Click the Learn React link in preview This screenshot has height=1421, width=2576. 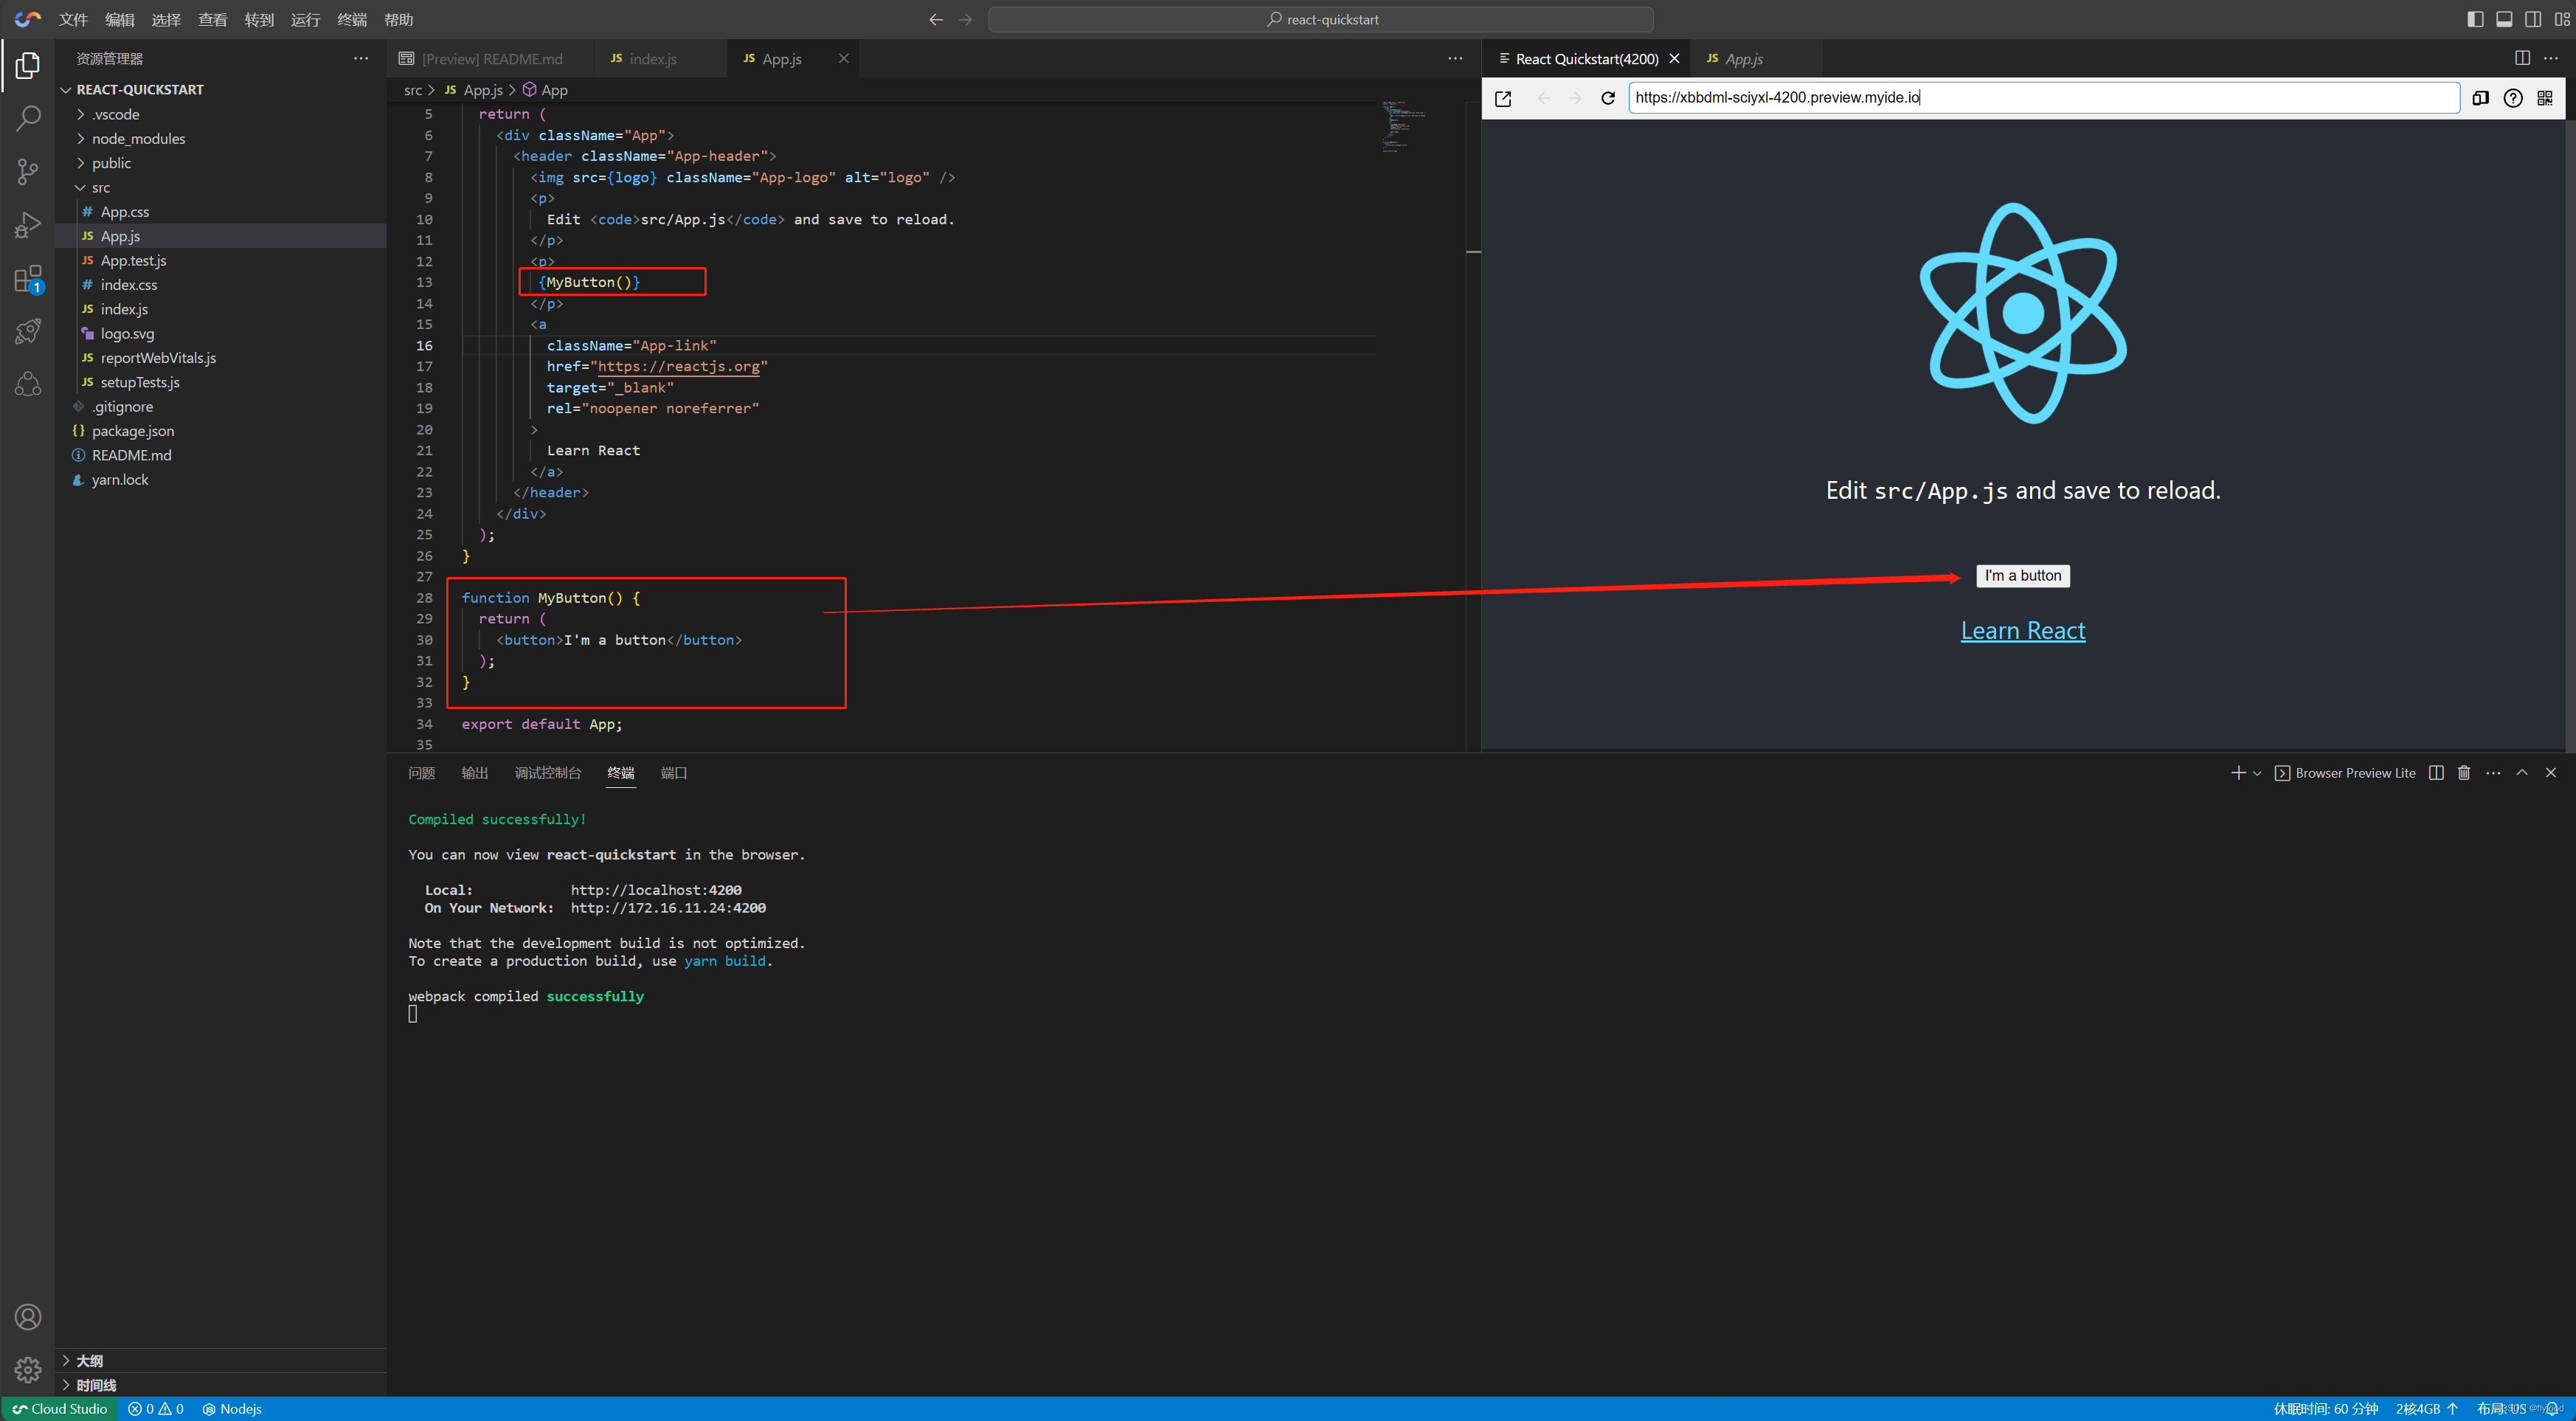click(x=2022, y=630)
